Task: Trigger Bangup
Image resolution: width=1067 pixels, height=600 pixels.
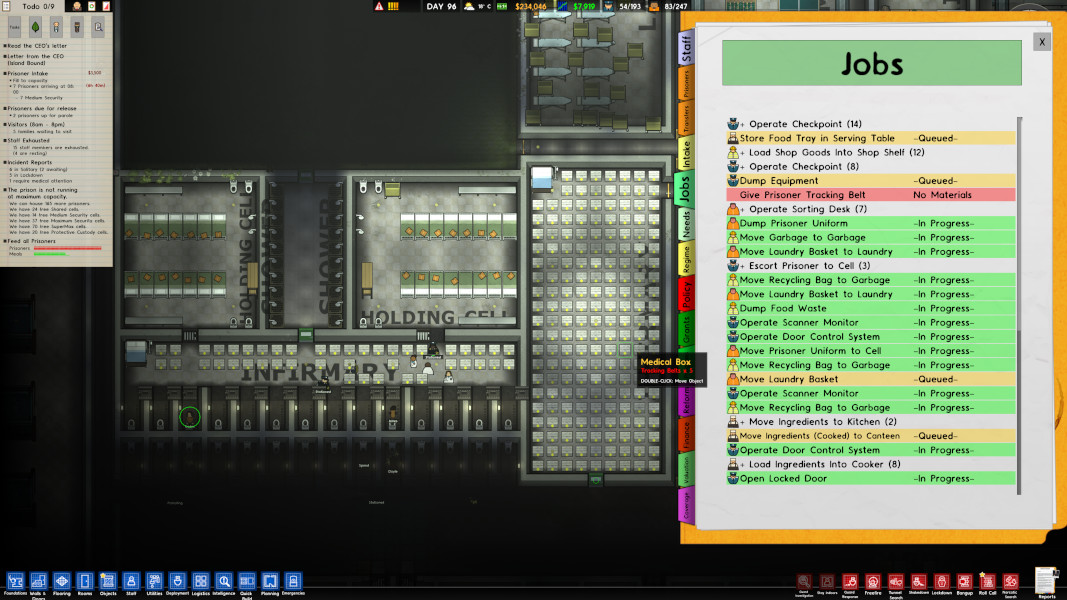Action: pos(965,582)
